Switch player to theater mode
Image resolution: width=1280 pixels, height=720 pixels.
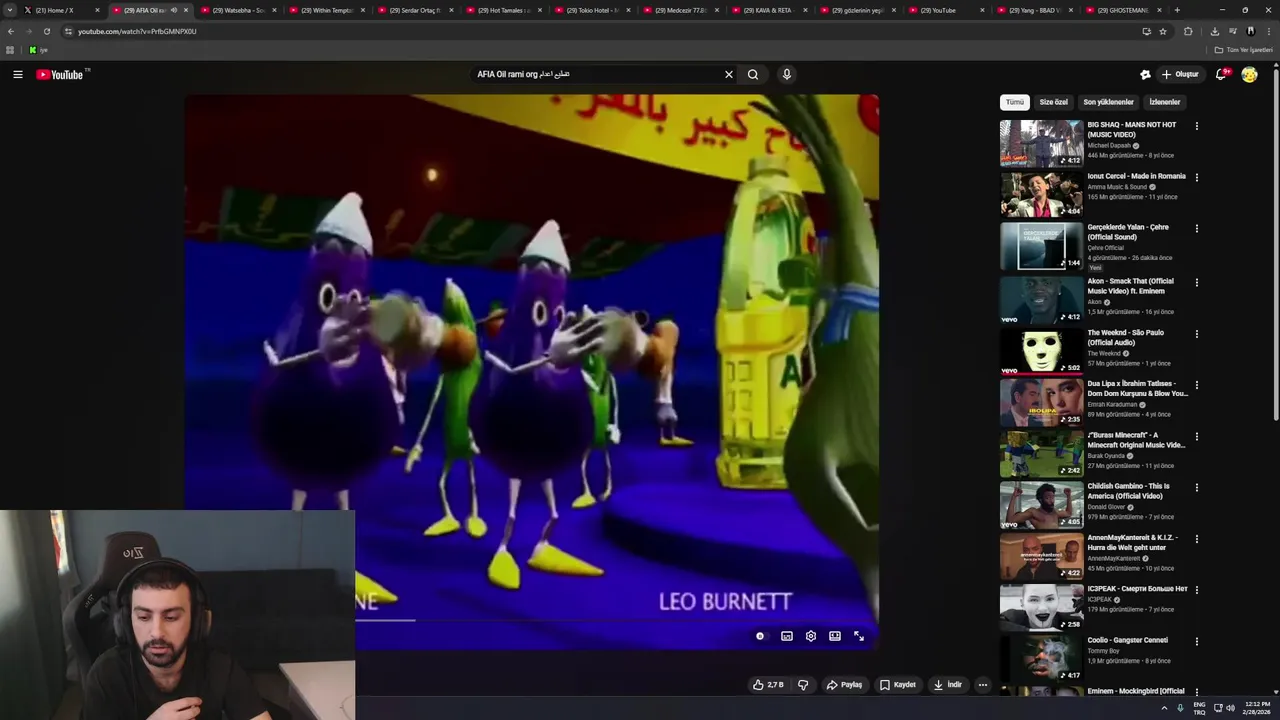(x=835, y=636)
